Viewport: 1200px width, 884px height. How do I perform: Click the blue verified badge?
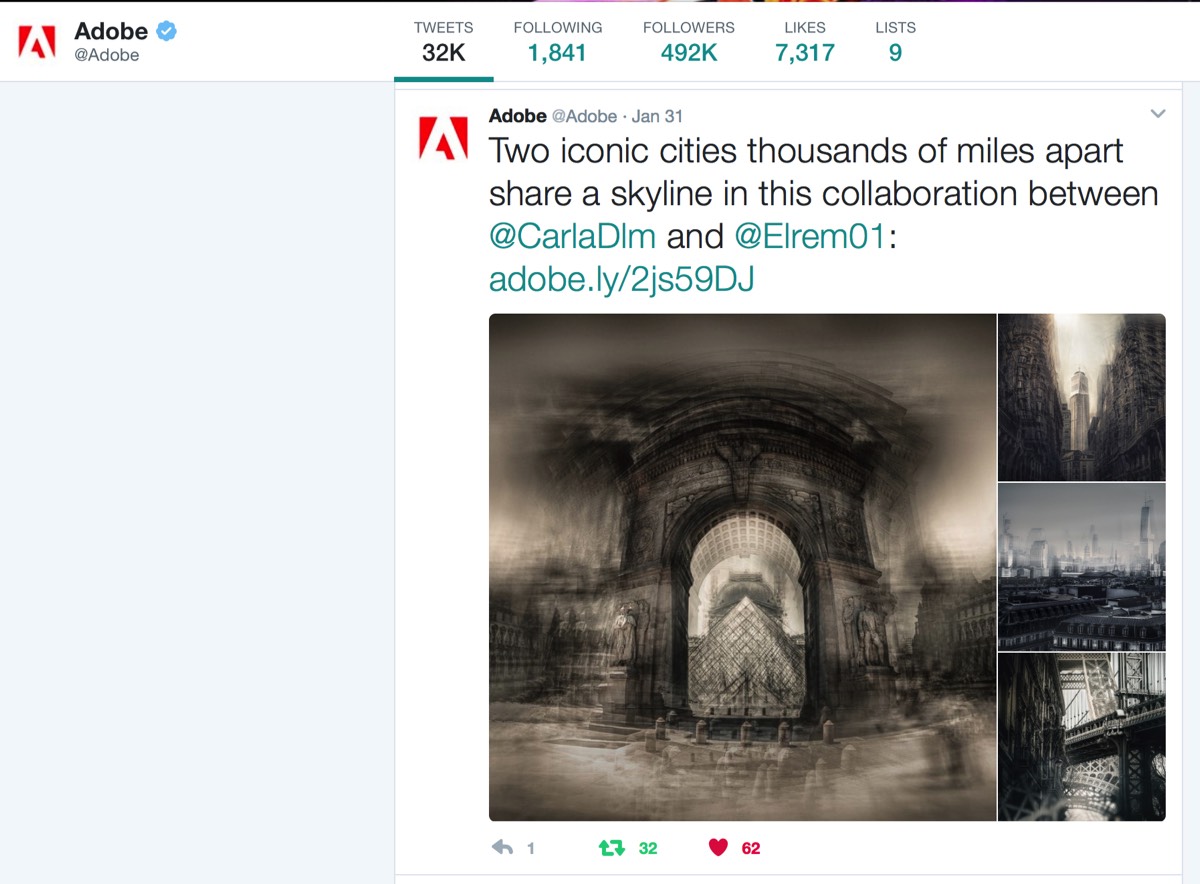(167, 31)
